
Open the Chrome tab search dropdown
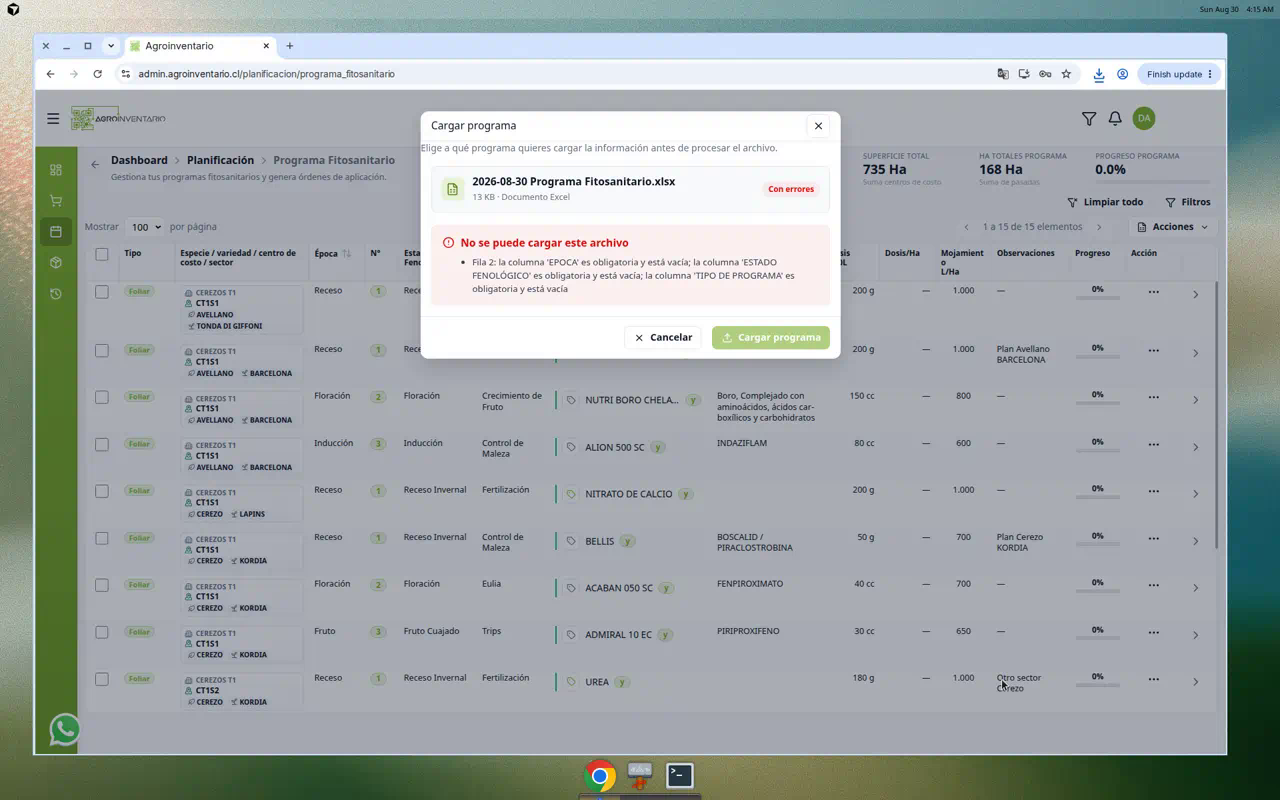[x=111, y=46]
